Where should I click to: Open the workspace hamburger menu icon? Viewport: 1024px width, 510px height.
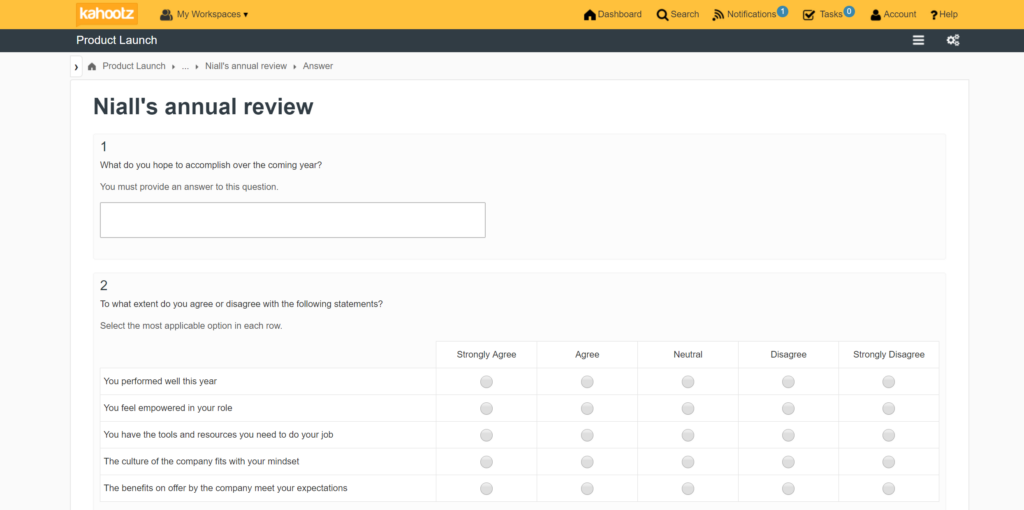pos(918,40)
